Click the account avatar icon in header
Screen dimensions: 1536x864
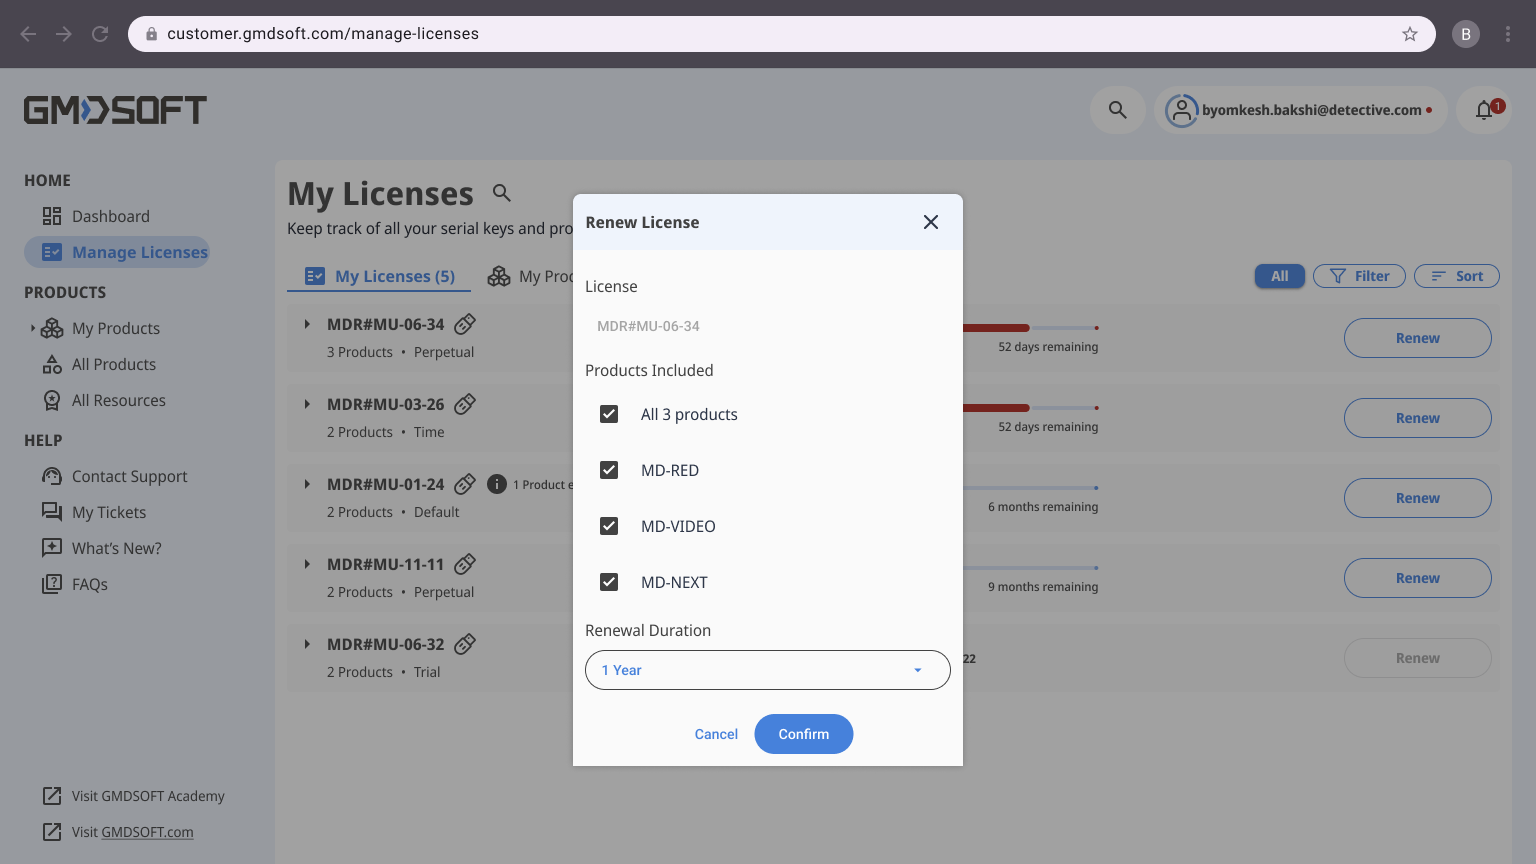[1181, 110]
